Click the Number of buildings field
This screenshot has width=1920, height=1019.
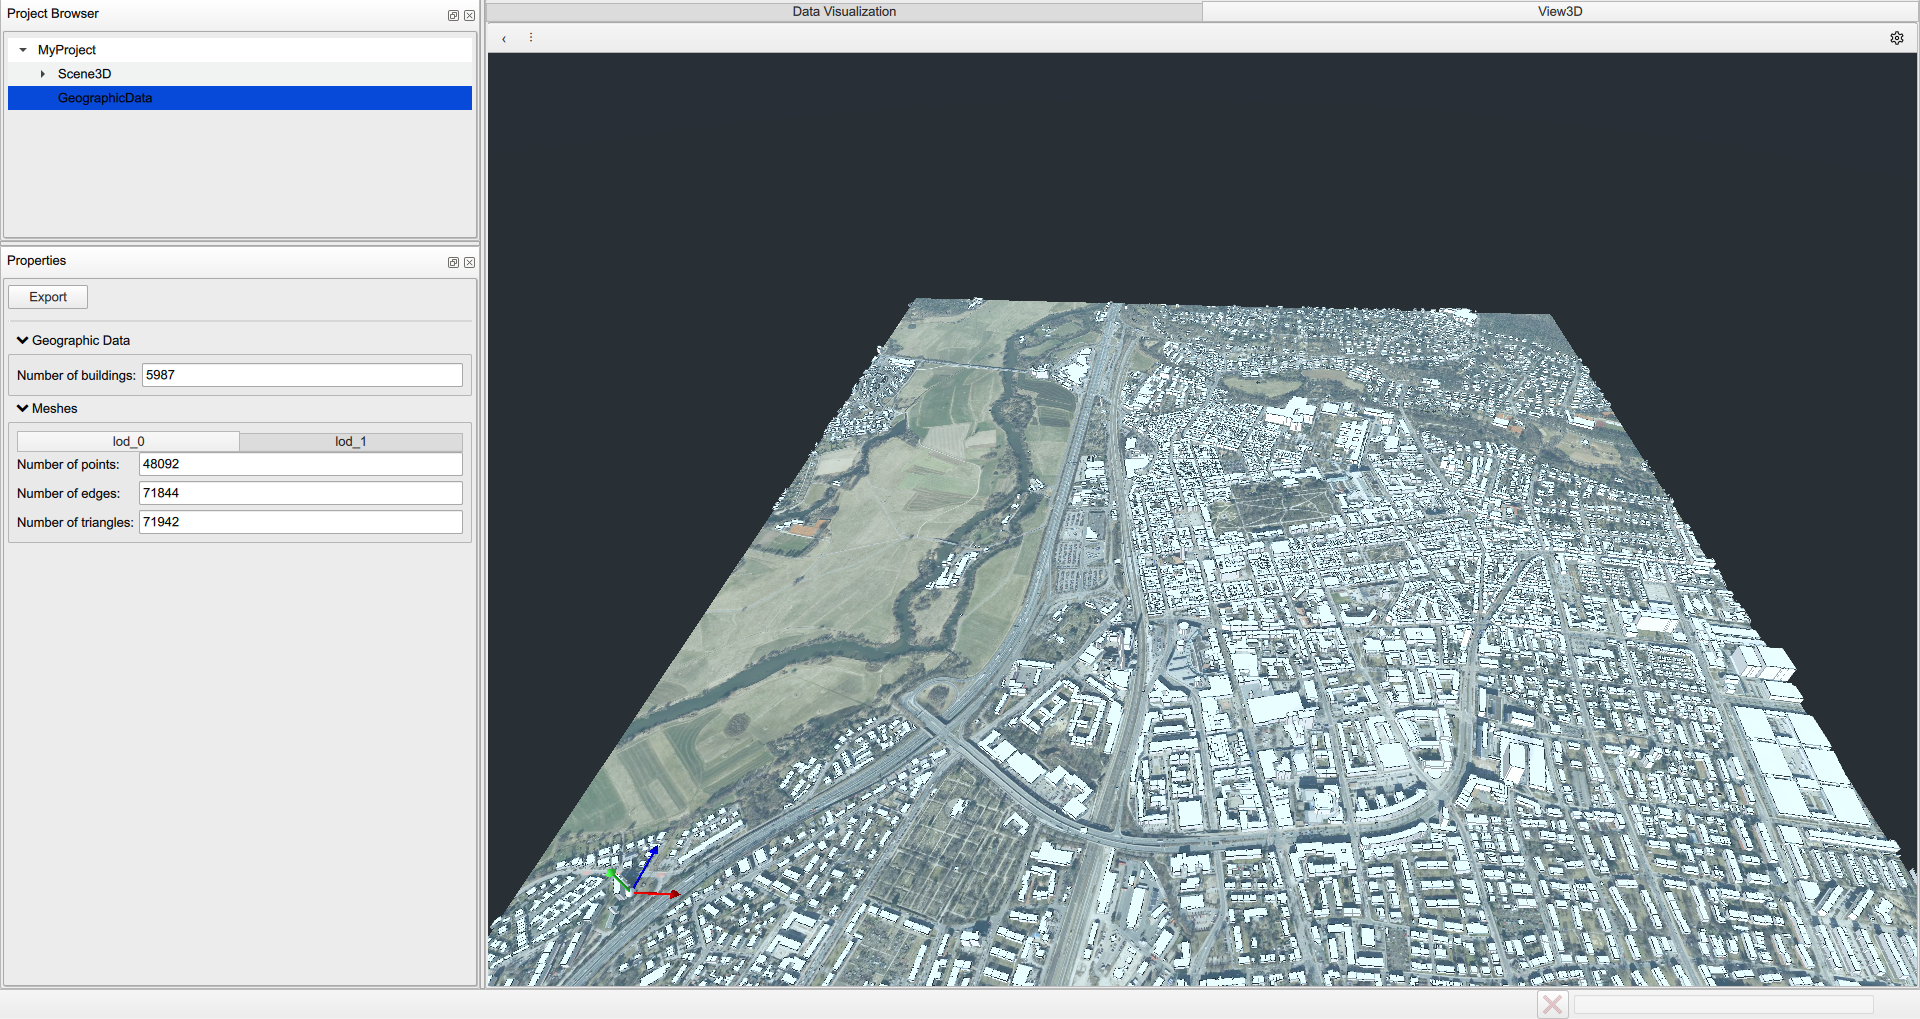(302, 375)
